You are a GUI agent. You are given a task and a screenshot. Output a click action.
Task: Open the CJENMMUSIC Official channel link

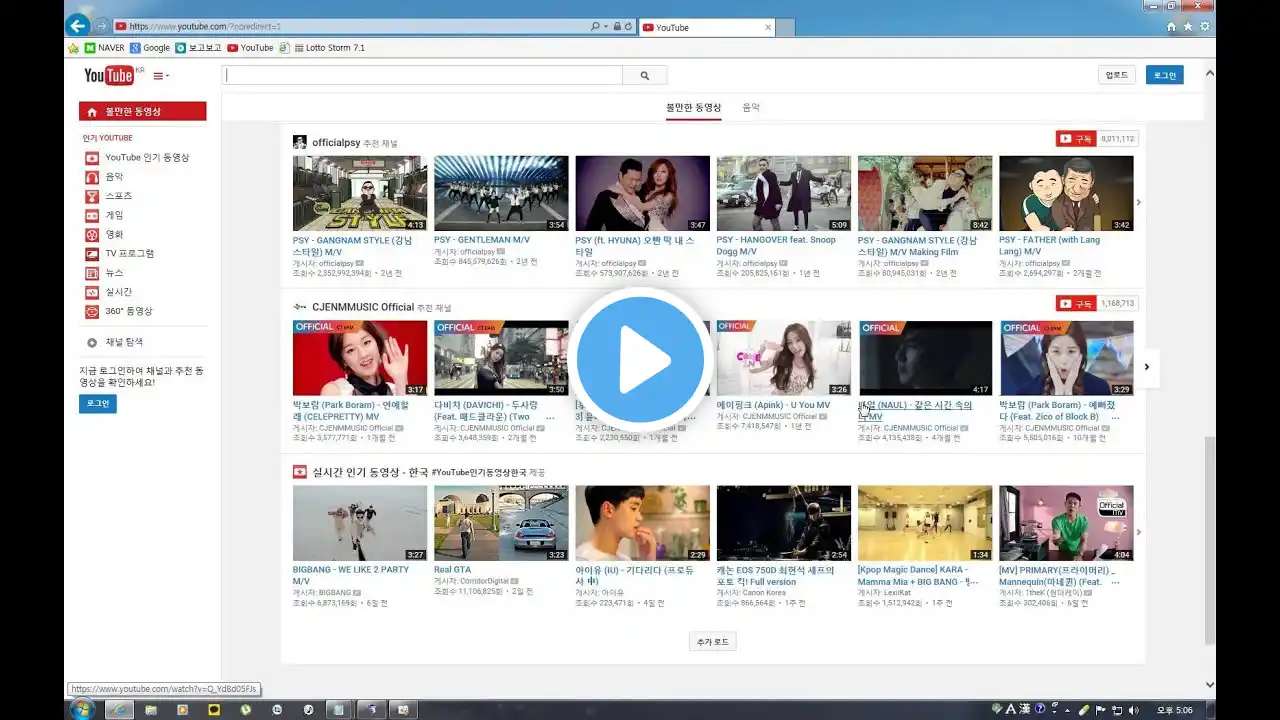363,307
